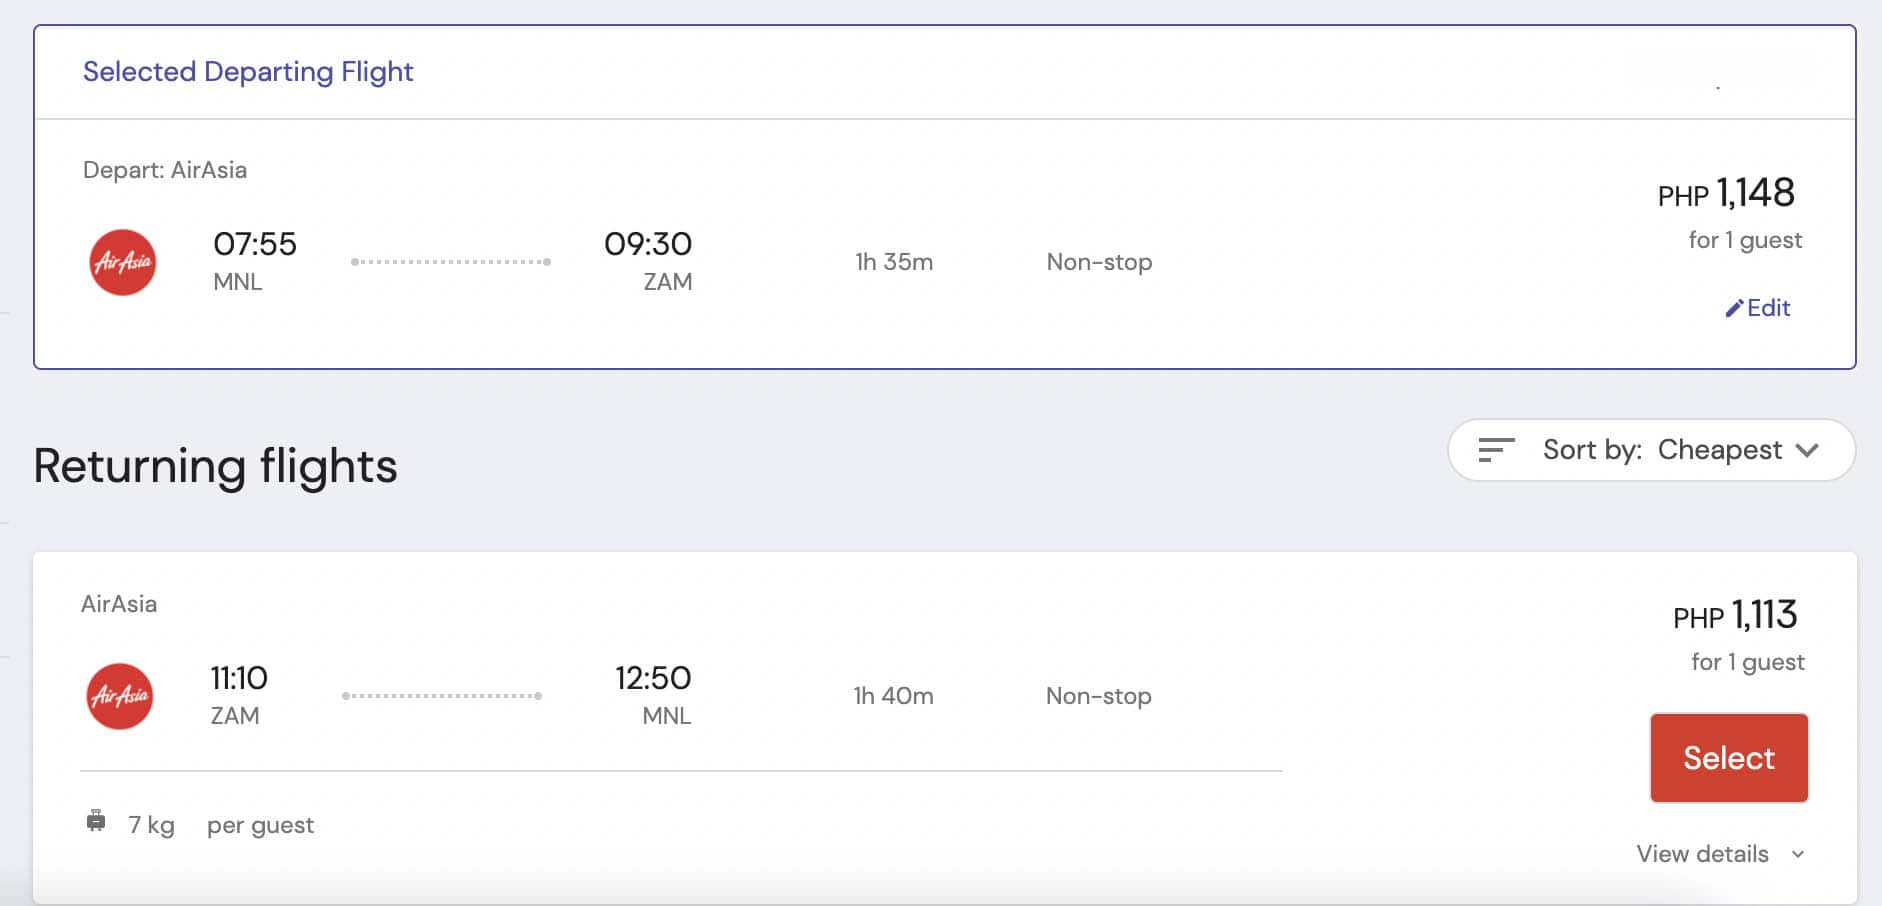Click the dotted flight path line between ZAM and MNL

click(x=443, y=696)
